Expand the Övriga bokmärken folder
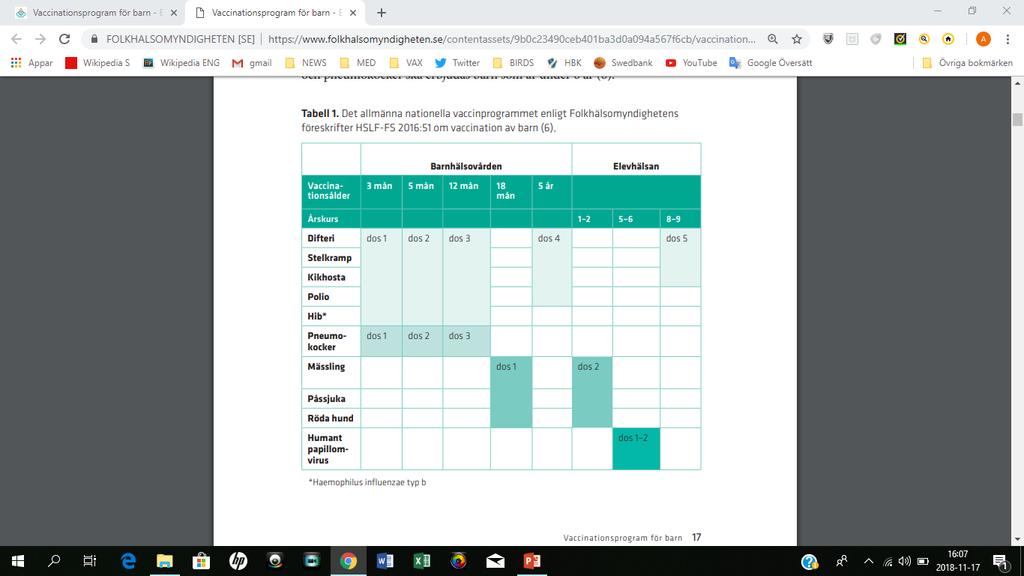 pyautogui.click(x=967, y=63)
